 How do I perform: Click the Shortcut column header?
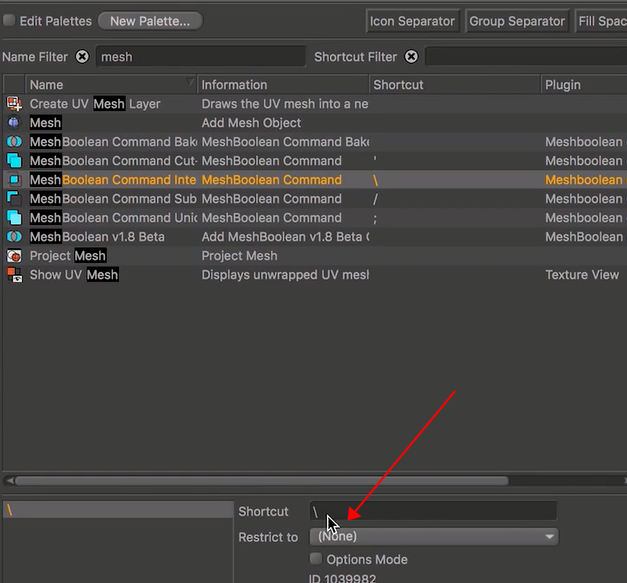pyautogui.click(x=454, y=85)
